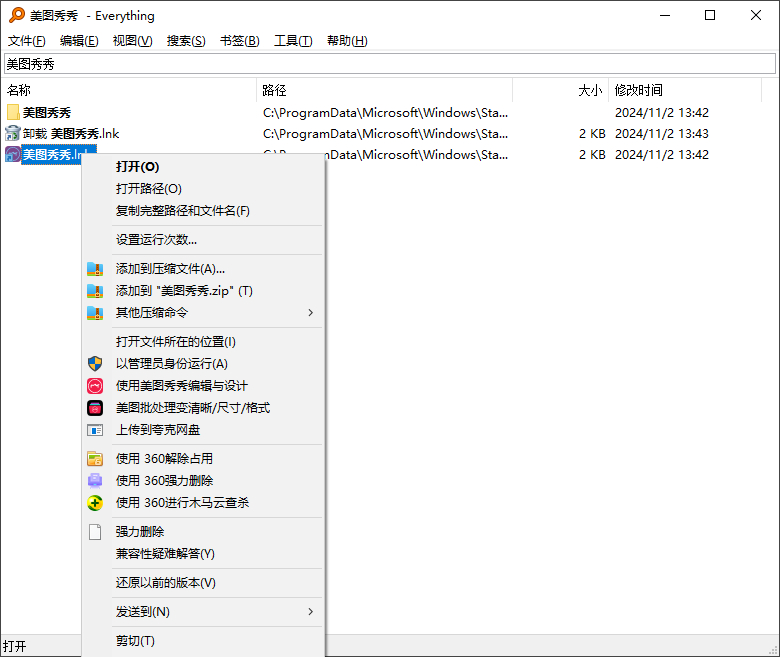Click the search box containing 美图秀秀
This screenshot has height=657, width=780.
pos(389,64)
